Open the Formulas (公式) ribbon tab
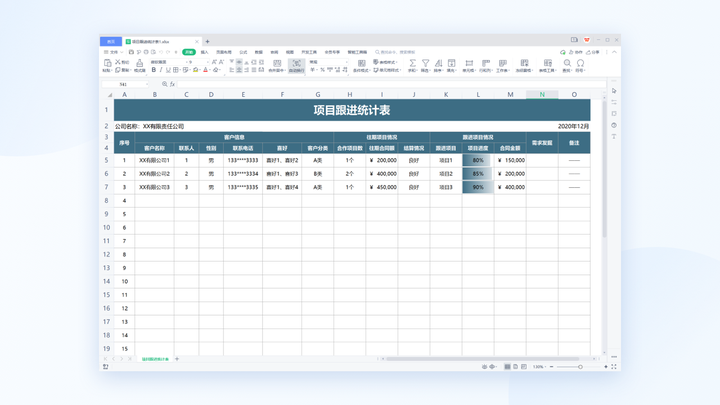Viewport: 720px width, 405px height. tap(243, 52)
